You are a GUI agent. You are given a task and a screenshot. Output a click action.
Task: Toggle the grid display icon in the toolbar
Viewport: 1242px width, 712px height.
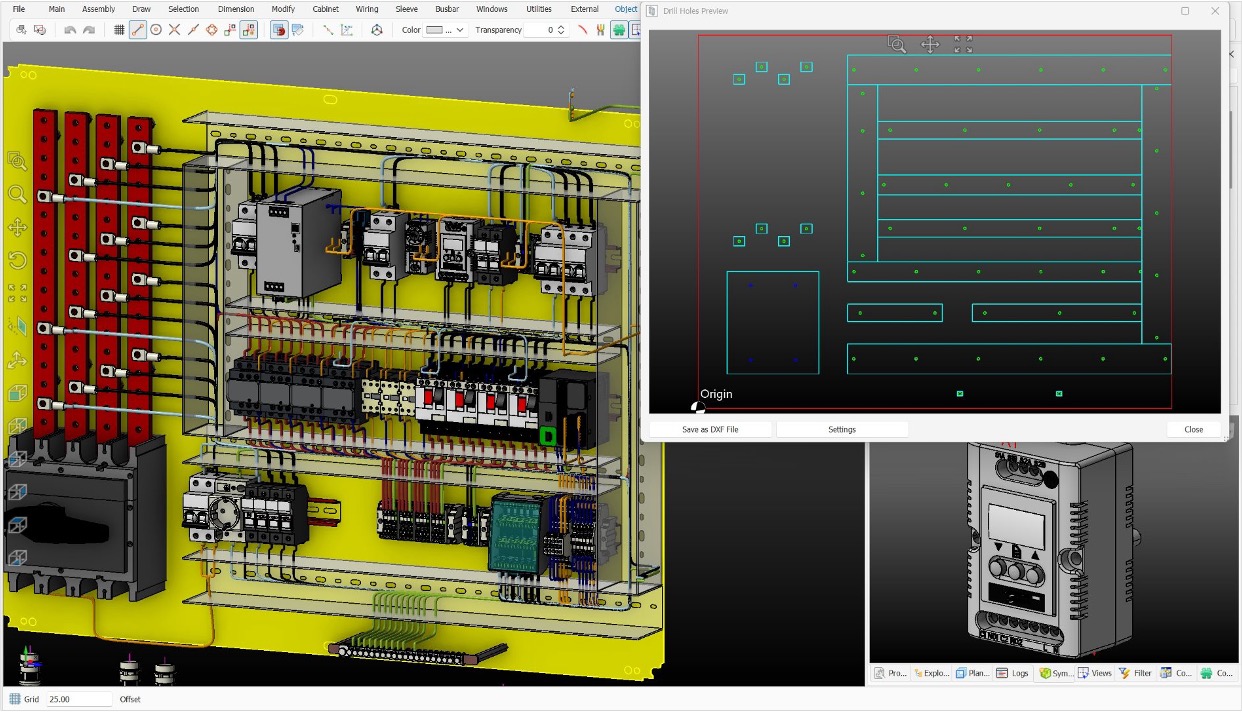tap(121, 30)
